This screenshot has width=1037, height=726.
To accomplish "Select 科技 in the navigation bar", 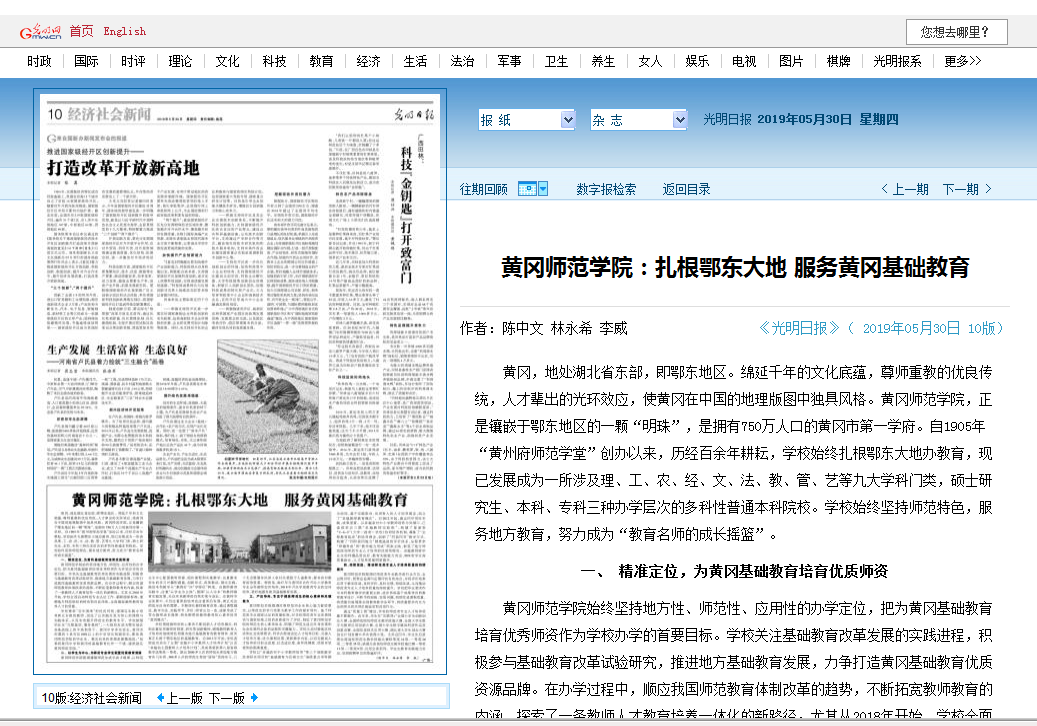I will coord(274,61).
